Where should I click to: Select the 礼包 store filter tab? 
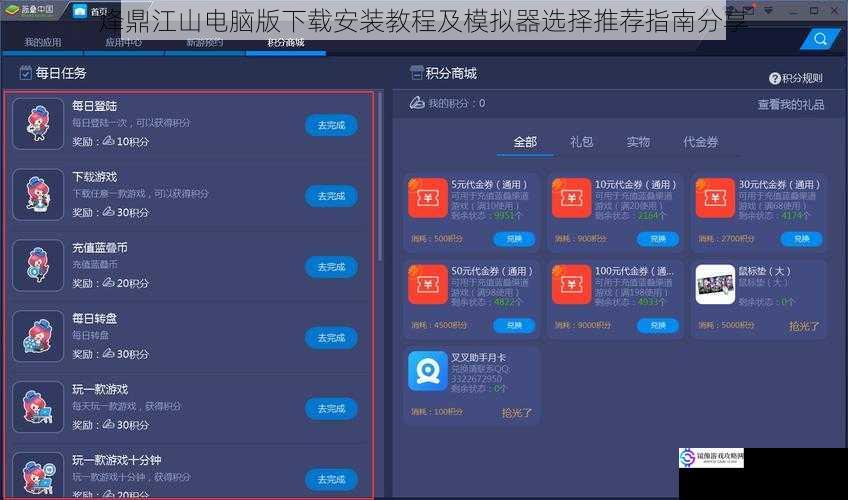pos(581,142)
